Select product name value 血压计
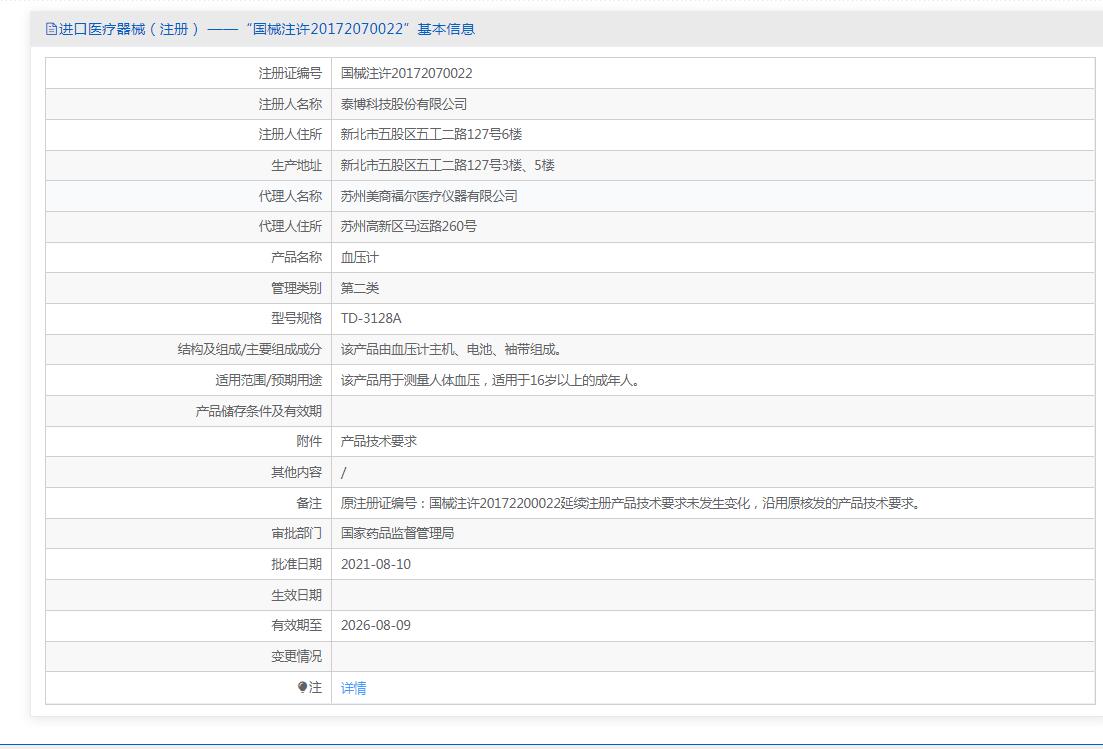 pyautogui.click(x=359, y=257)
